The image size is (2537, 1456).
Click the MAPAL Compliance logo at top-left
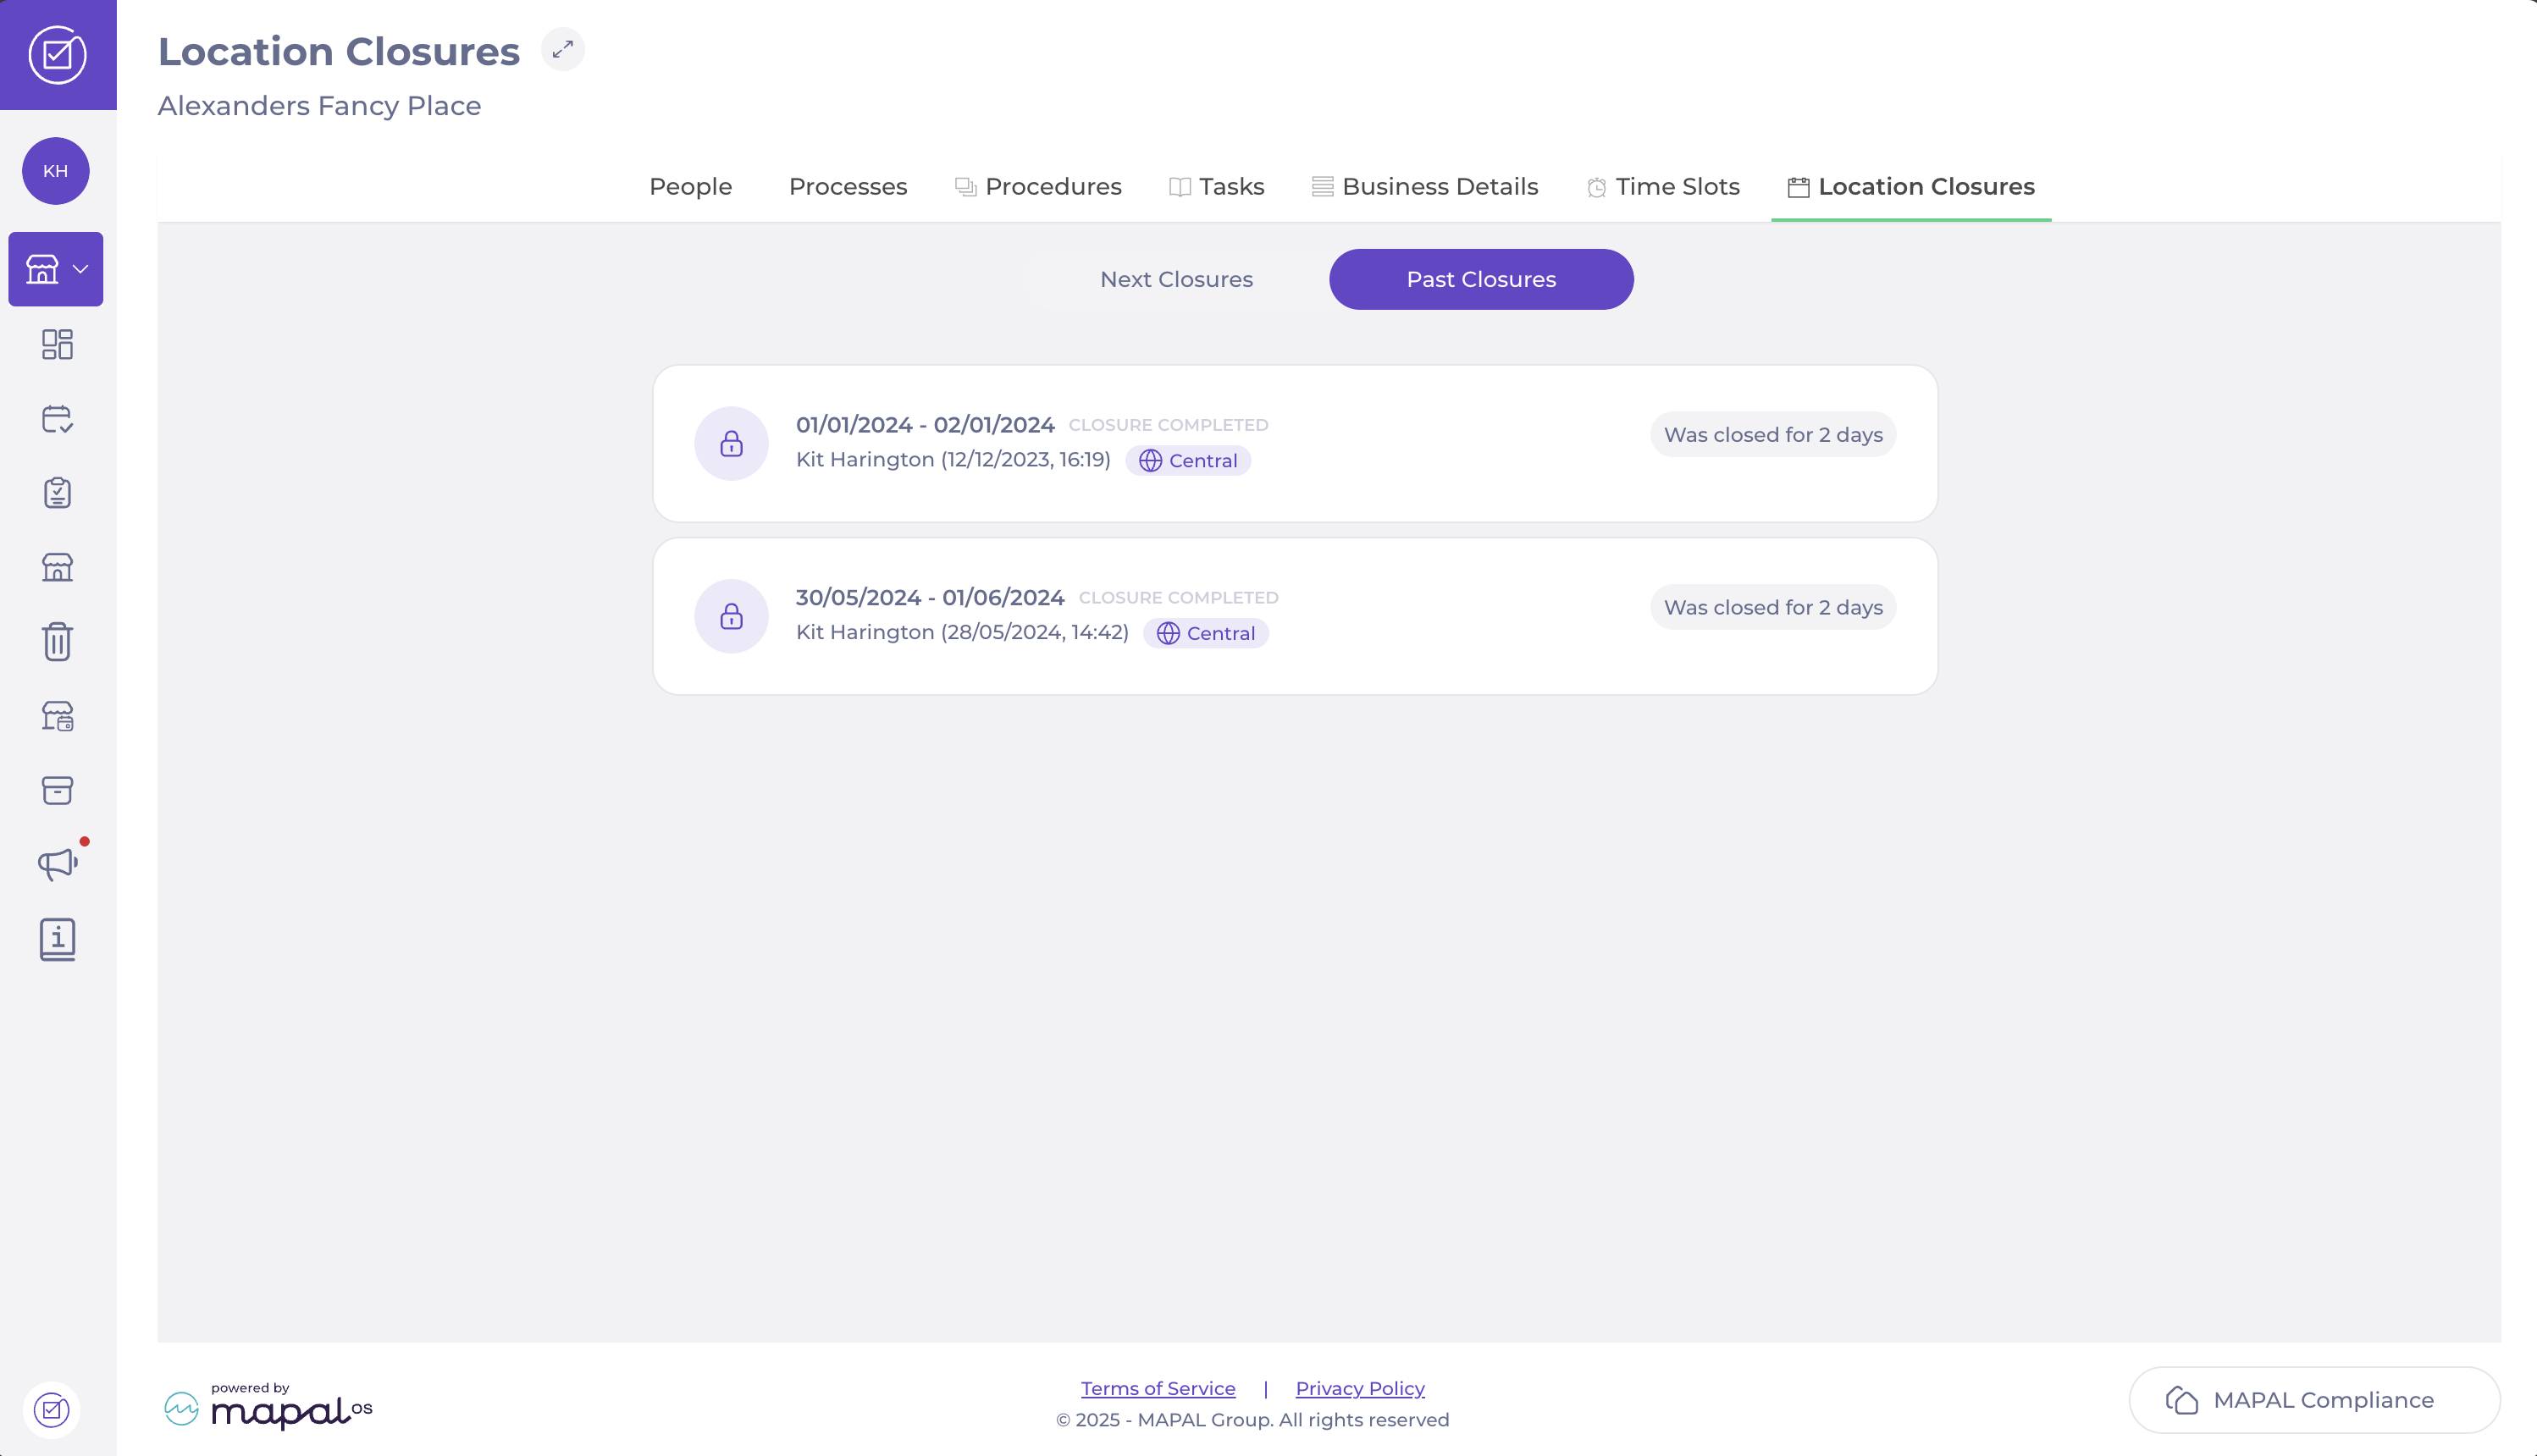coord(58,55)
